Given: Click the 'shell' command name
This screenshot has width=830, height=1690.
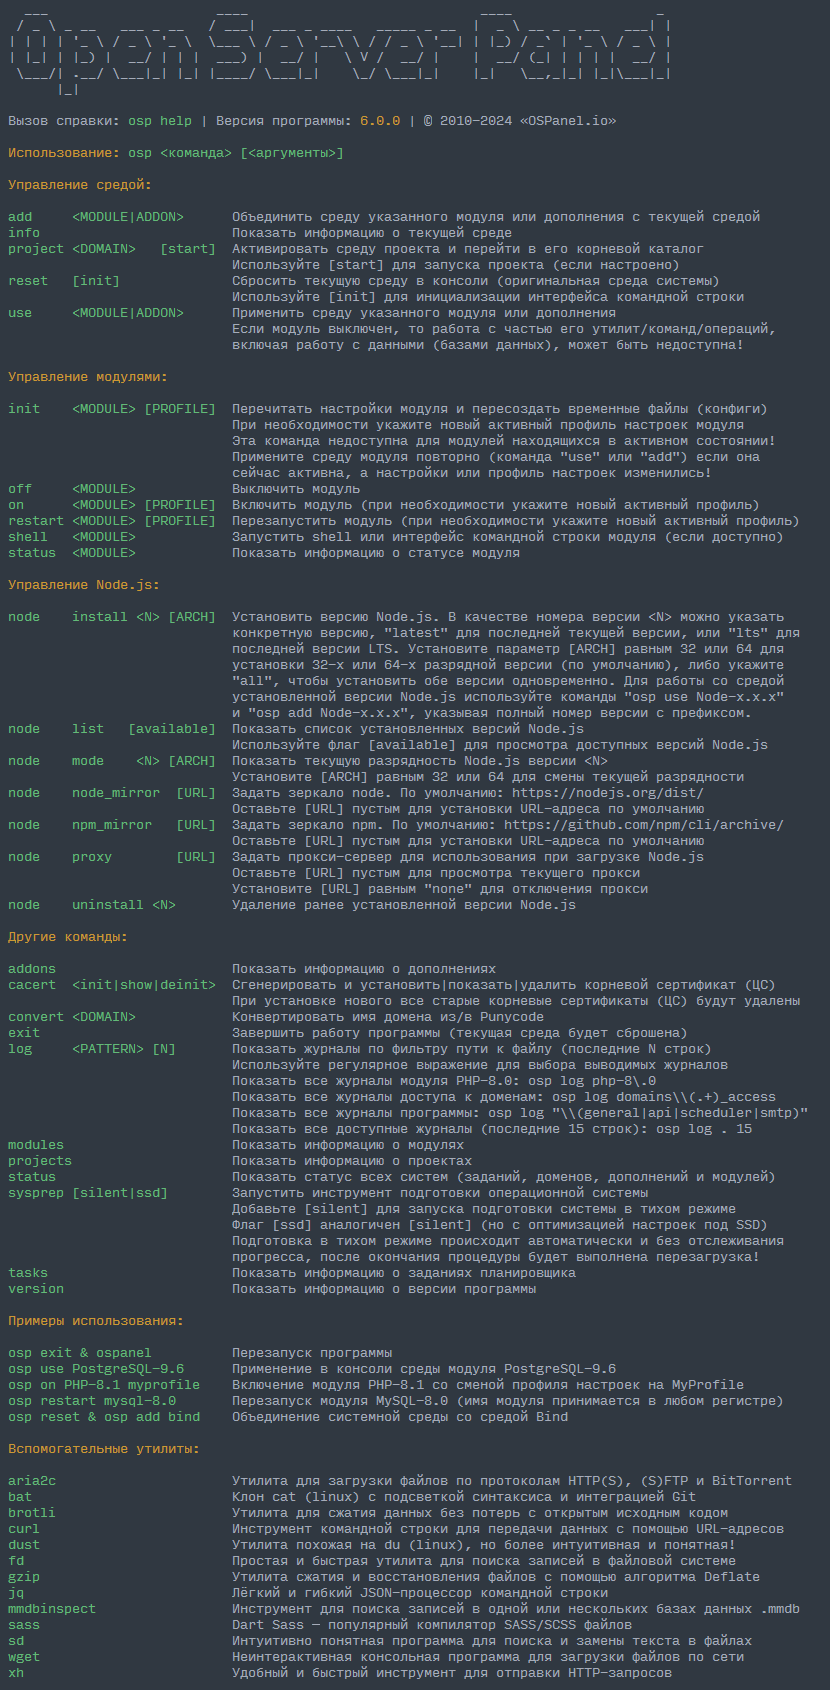Looking at the screenshot, I should pyautogui.click(x=28, y=537).
